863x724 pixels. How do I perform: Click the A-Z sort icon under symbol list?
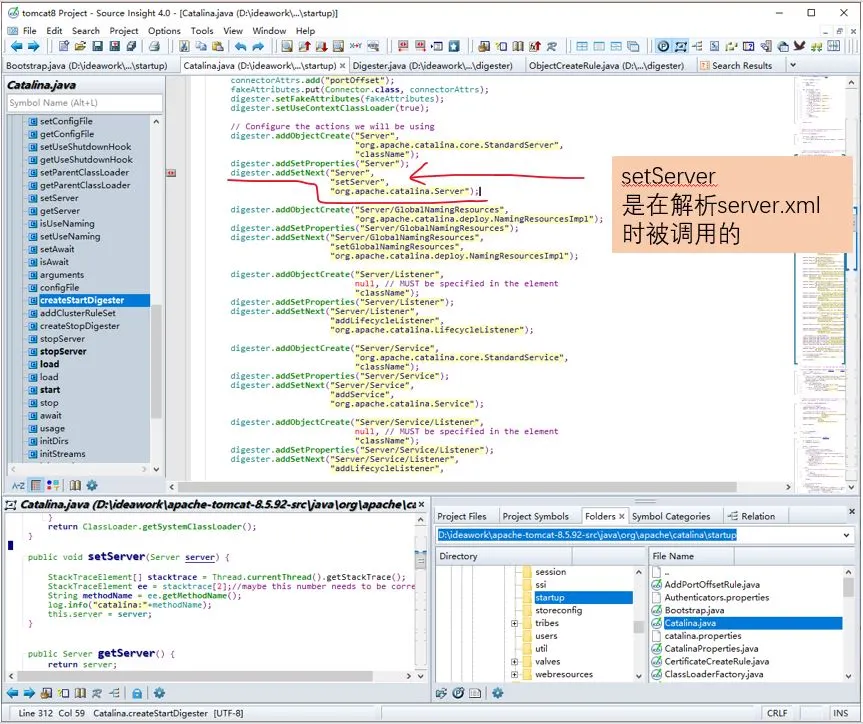pos(18,485)
